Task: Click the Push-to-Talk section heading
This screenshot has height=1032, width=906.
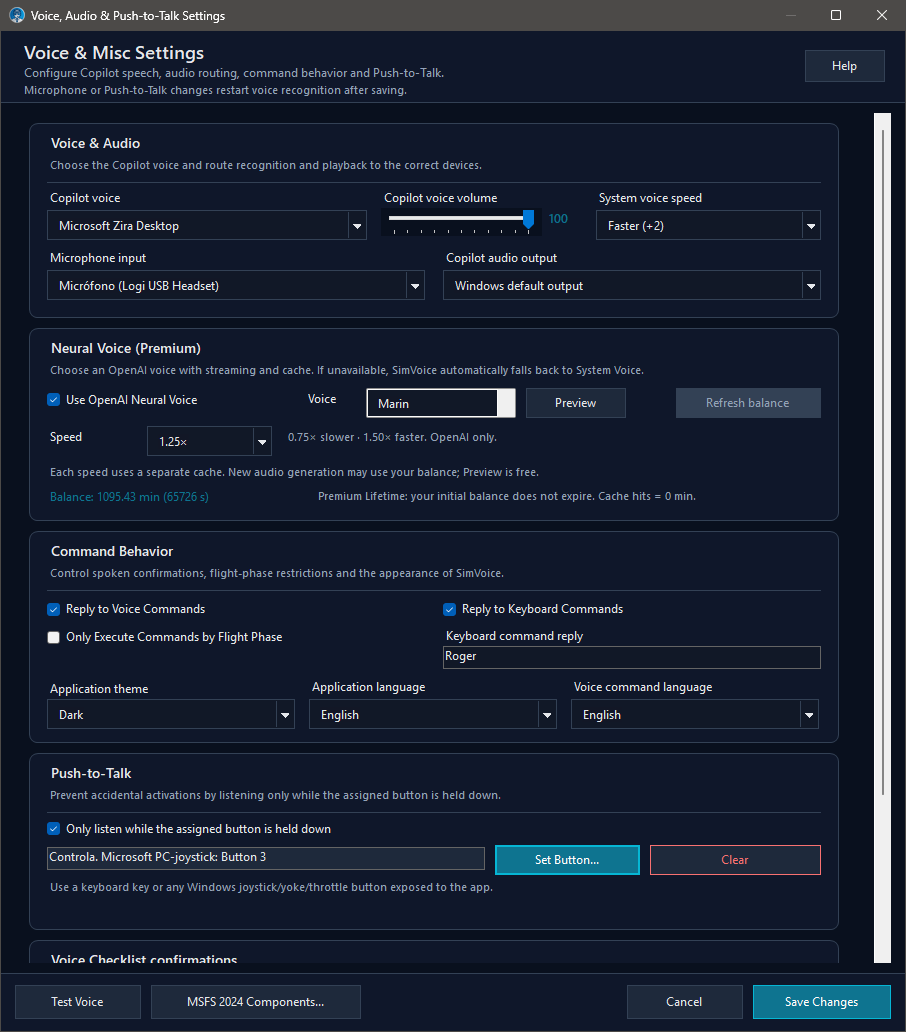Action: tap(91, 773)
